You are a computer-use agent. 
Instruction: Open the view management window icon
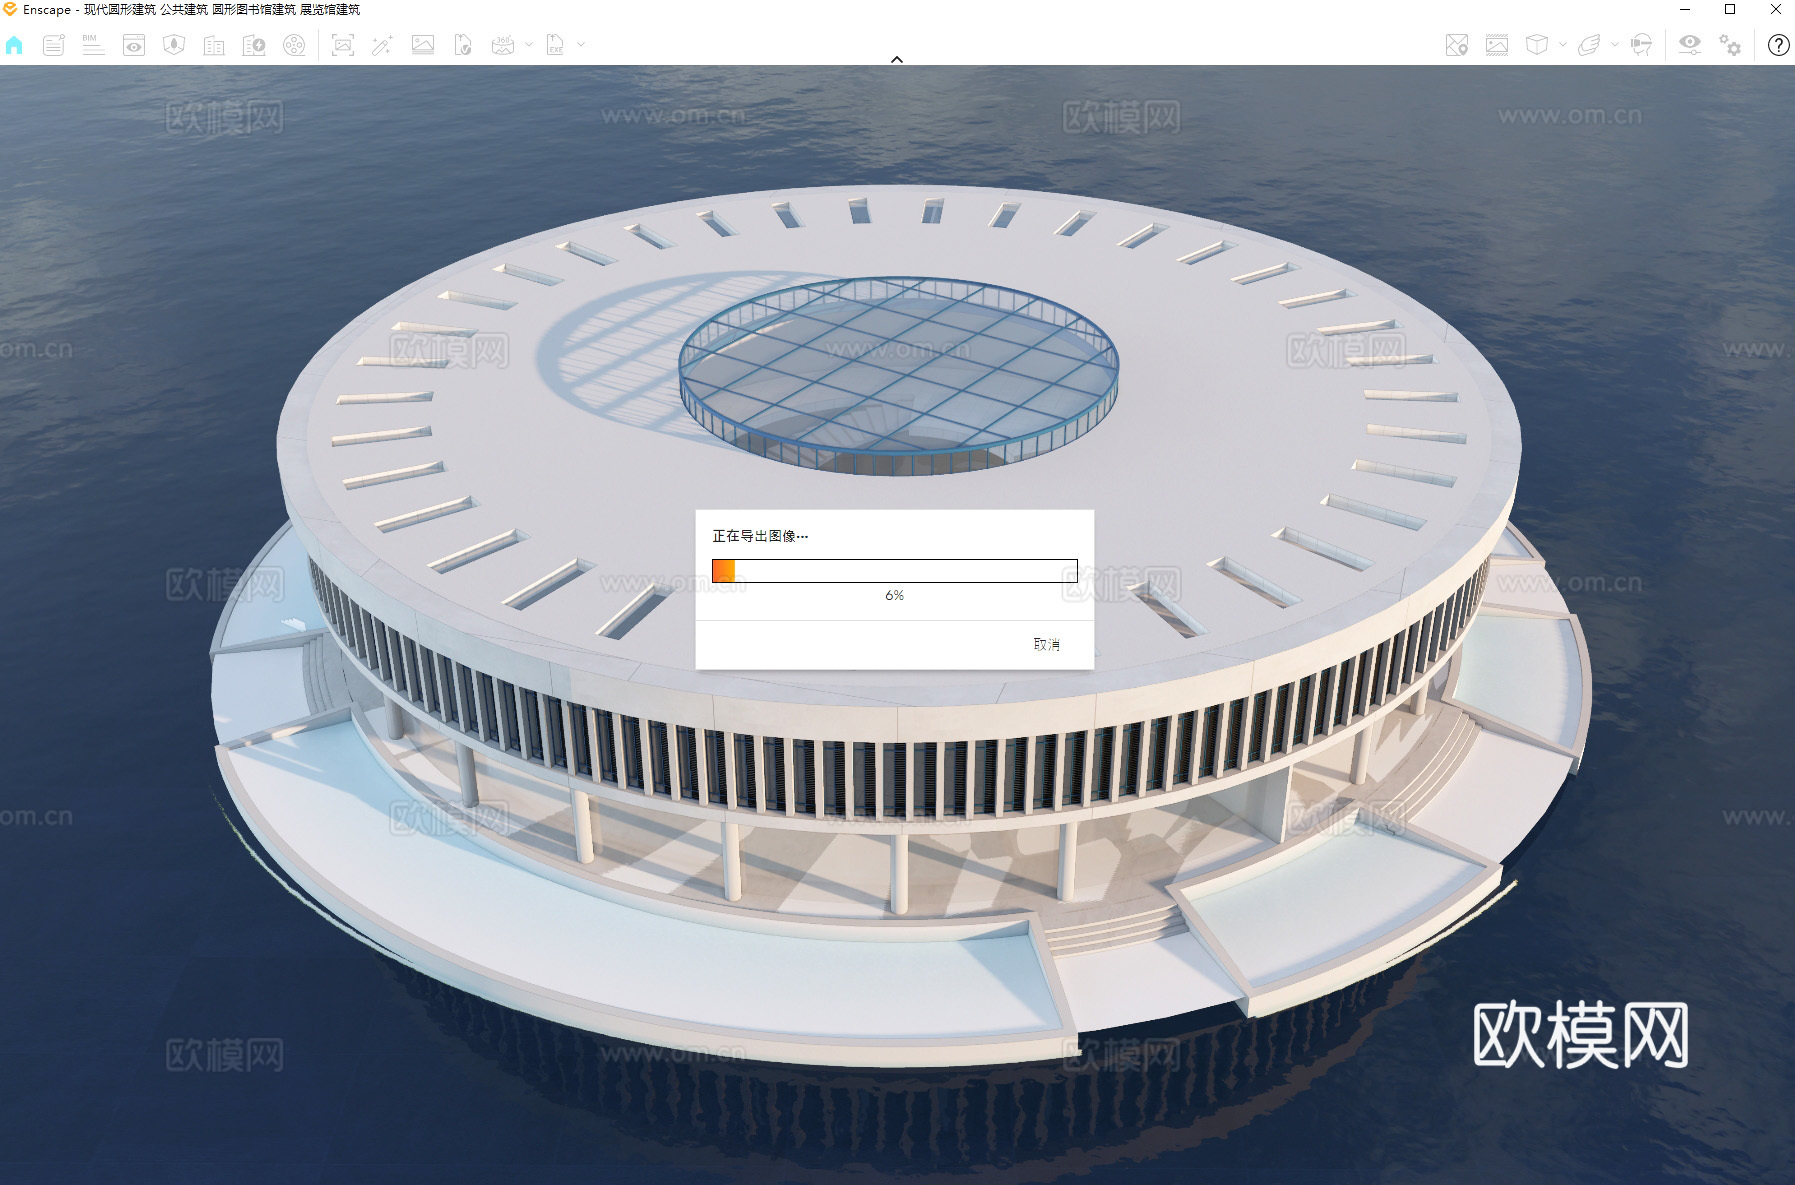134,45
